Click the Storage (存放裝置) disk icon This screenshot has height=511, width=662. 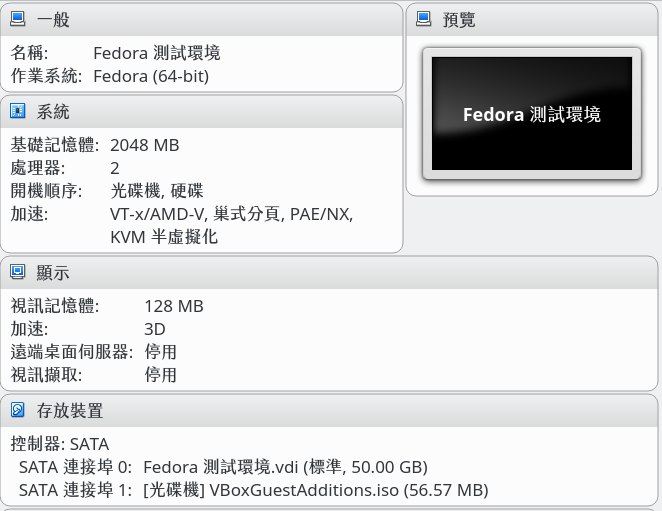17,410
